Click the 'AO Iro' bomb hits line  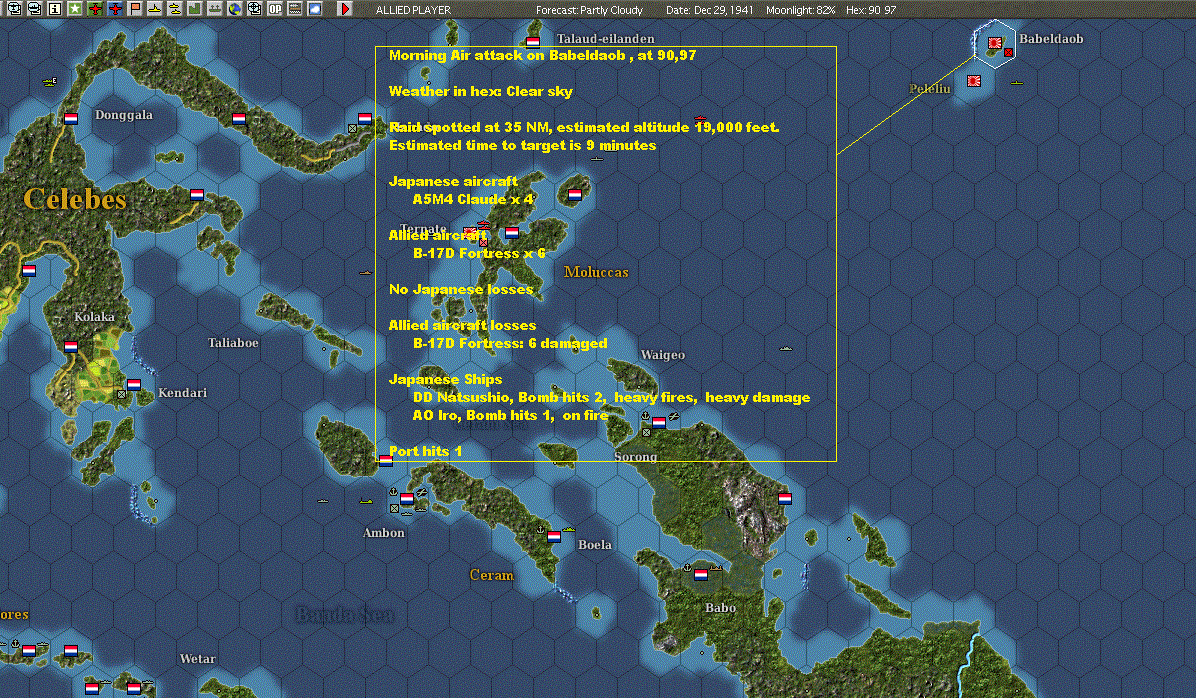tap(510, 415)
